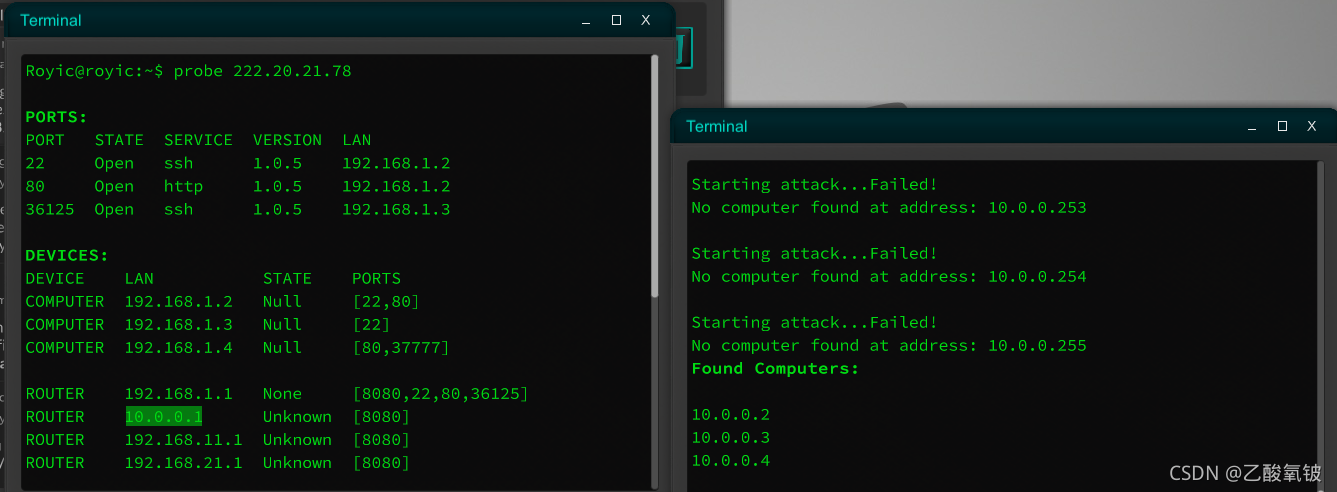Click the 'PORTS:' section heading

pyautogui.click(x=56, y=117)
